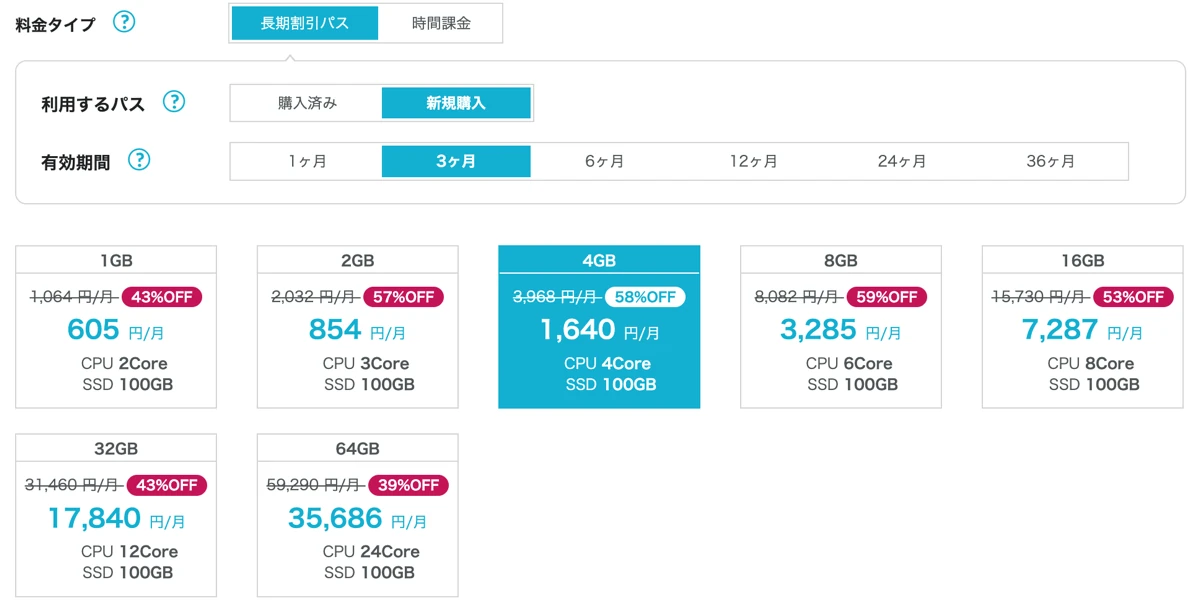Viewport: 1200px width, 613px height.
Task: Click help icon beside 利用するパス
Action: 174,102
